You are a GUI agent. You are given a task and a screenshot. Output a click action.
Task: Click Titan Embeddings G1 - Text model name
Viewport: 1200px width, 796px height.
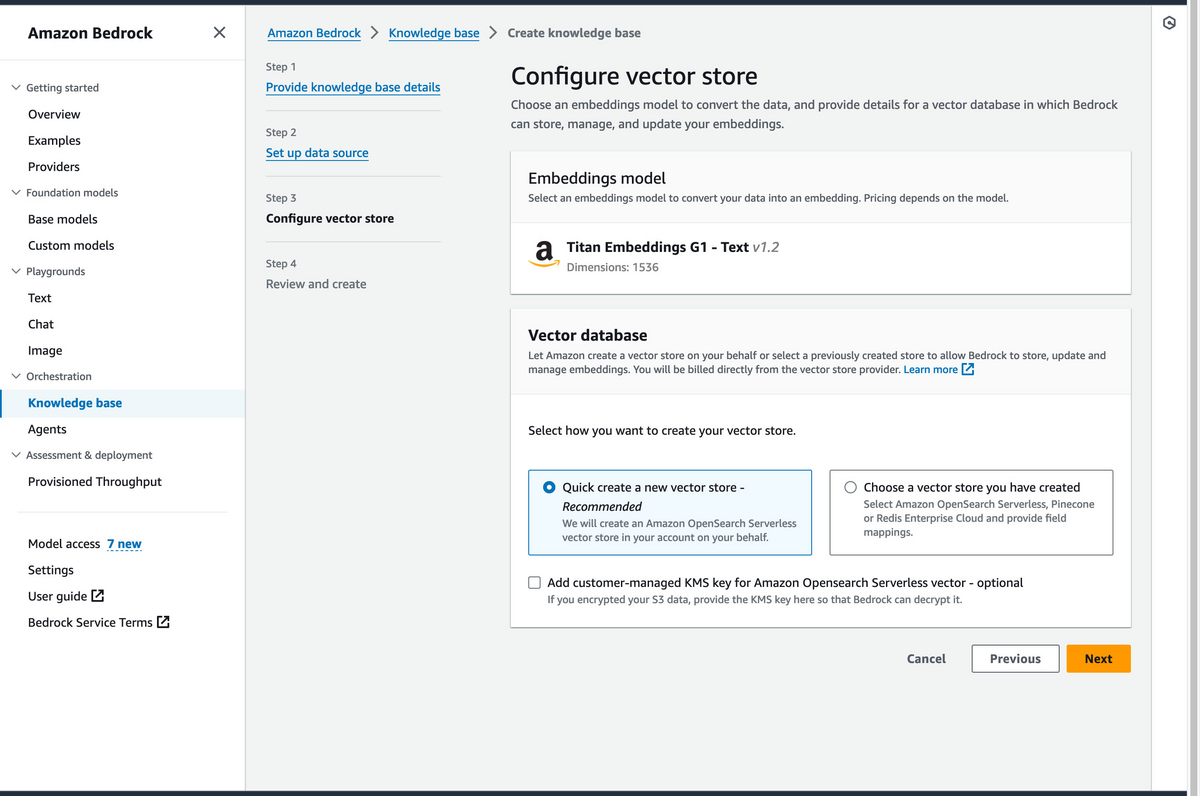point(658,247)
